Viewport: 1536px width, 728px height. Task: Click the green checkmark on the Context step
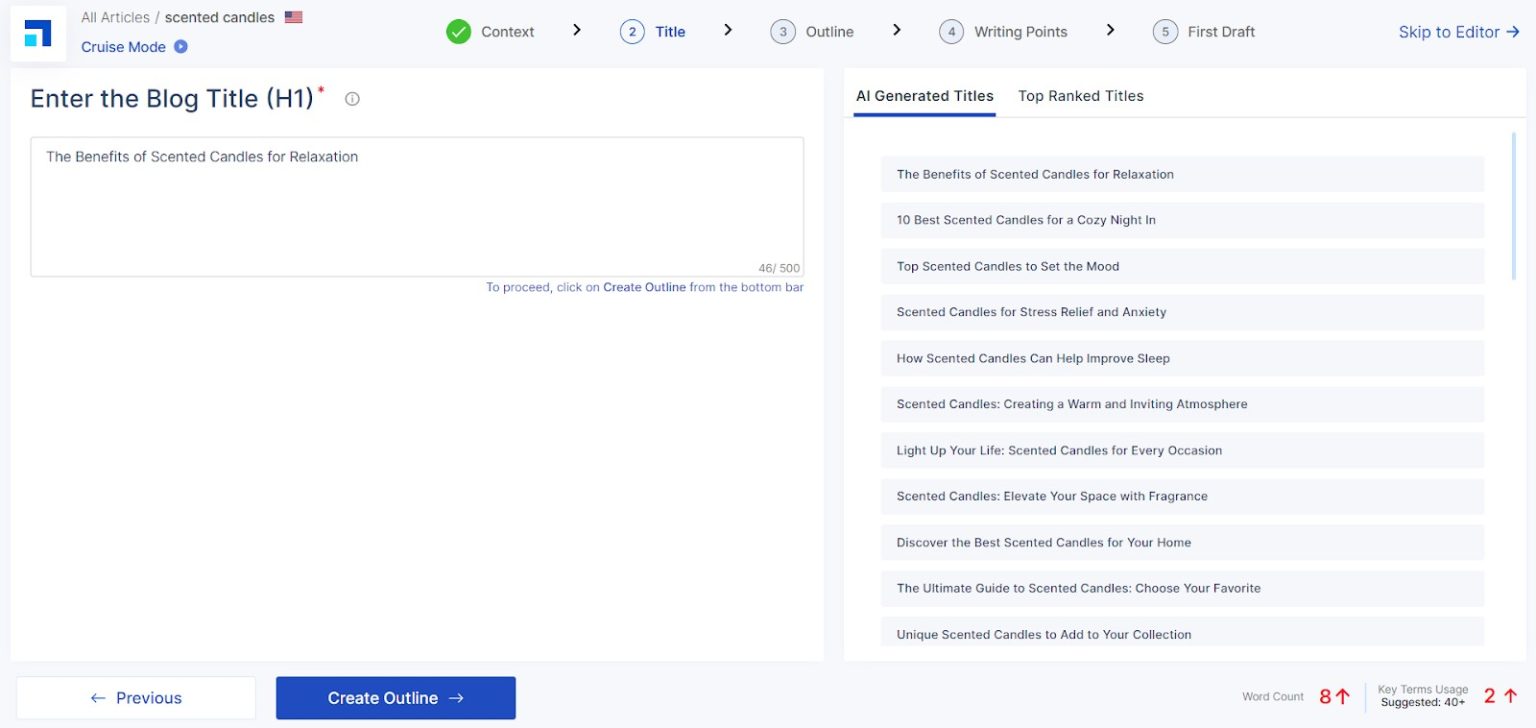tap(458, 31)
